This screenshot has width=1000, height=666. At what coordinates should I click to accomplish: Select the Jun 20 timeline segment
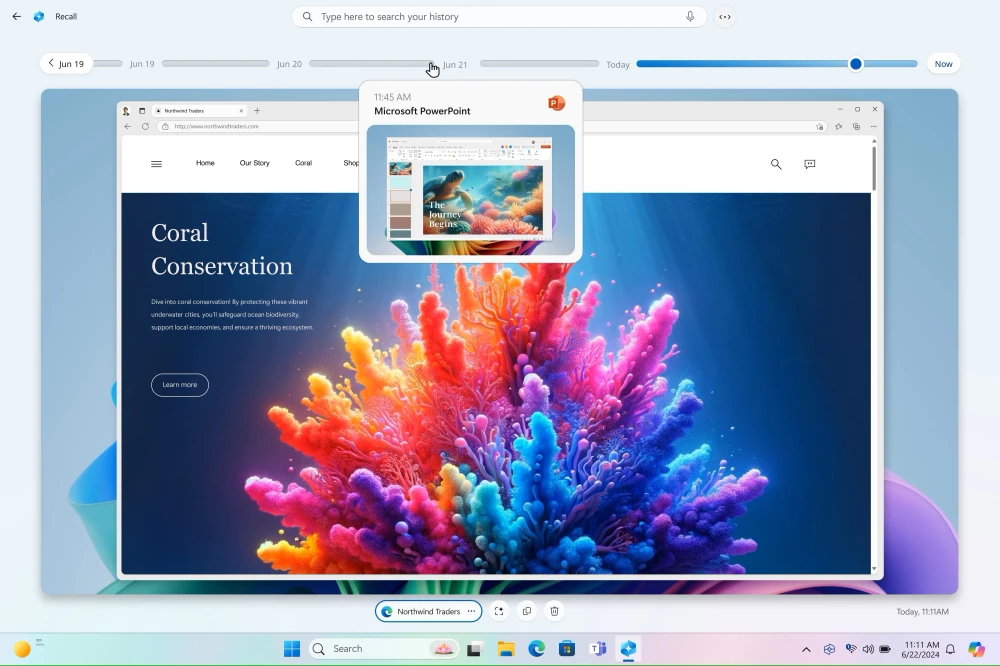[372, 64]
